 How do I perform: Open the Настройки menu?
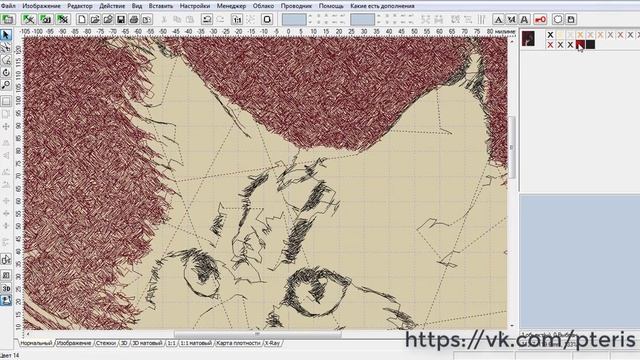[195, 6]
